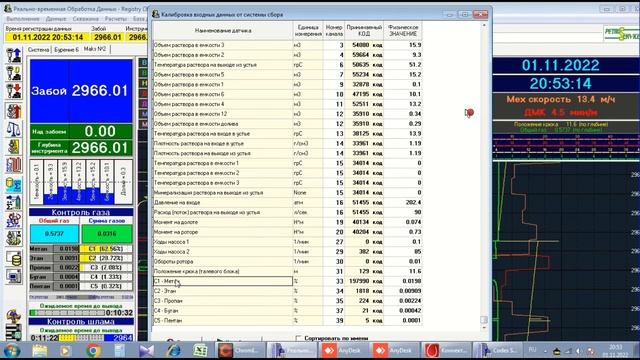The width and height of the screenshot is (640, 360).
Task: Click the Контроль шлама header
Action: click(81, 322)
